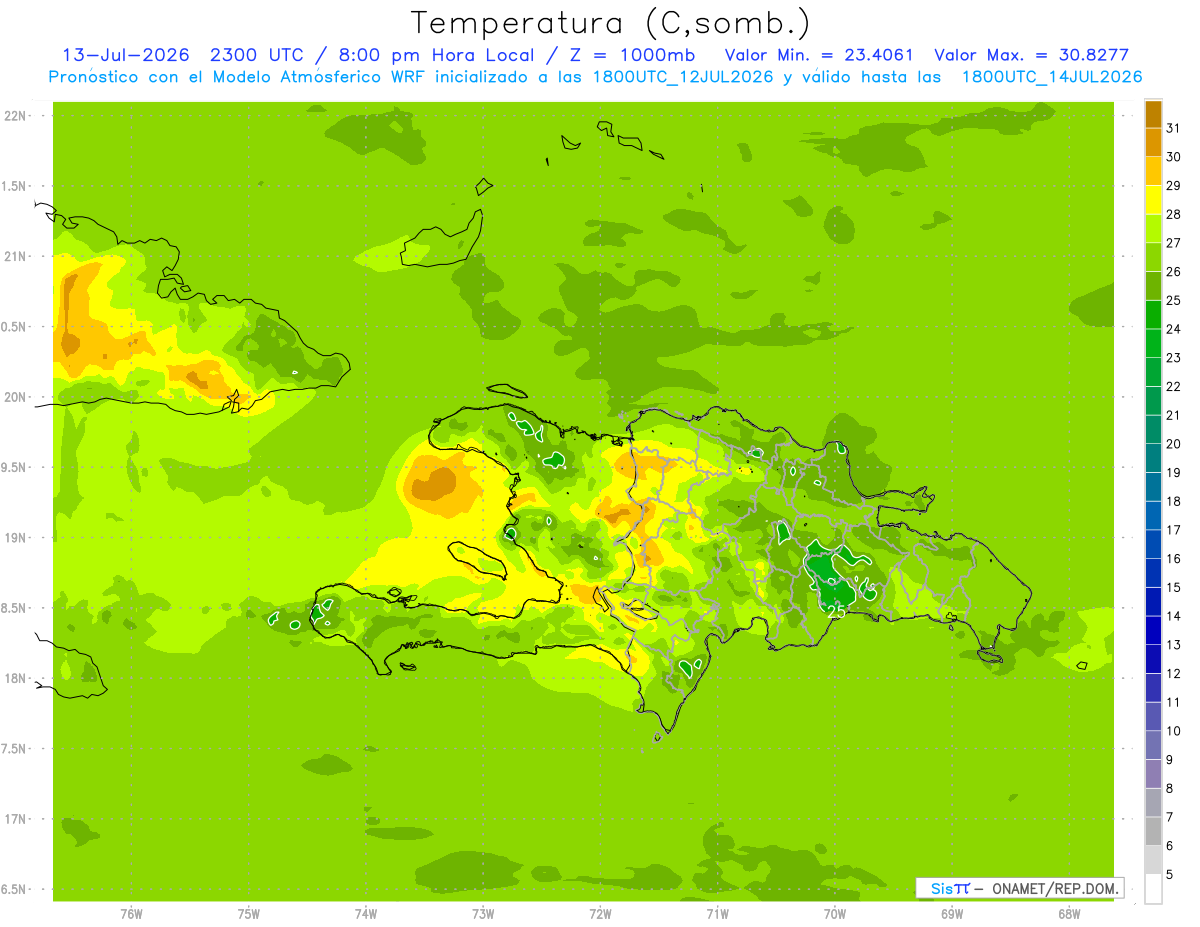Click the legend value "30"
This screenshot has height=927, width=1200.
tap(1174, 157)
